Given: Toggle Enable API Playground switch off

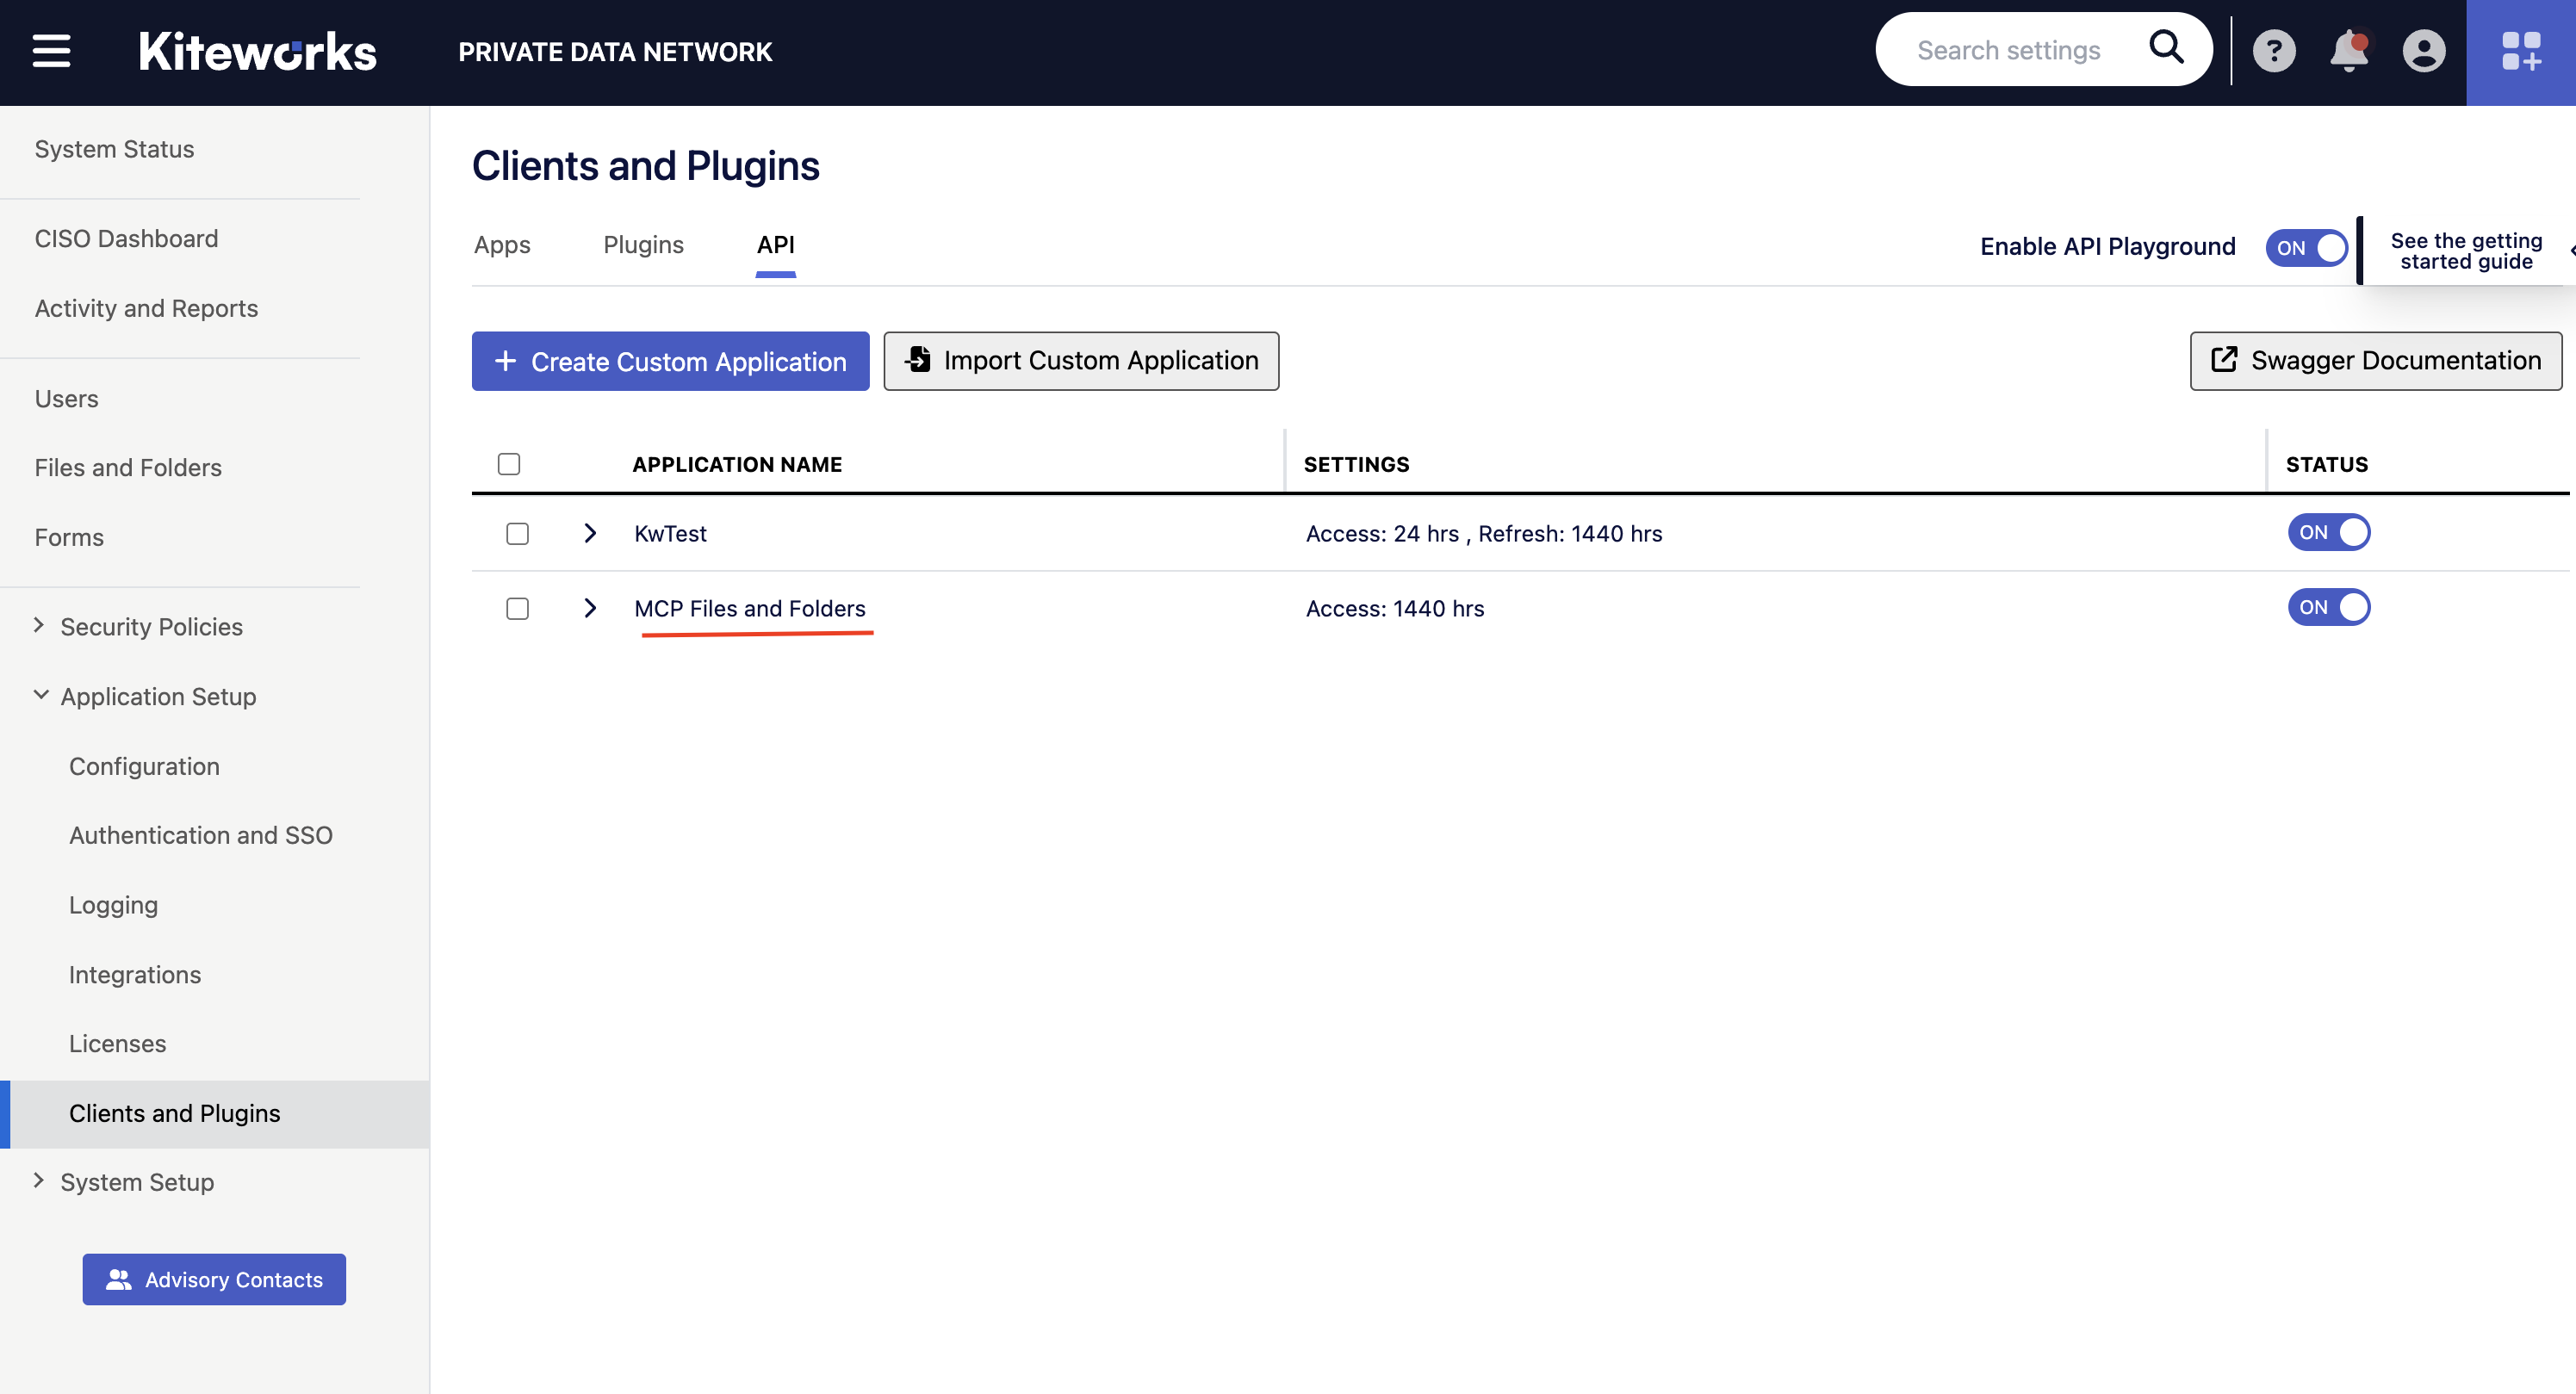Looking at the screenshot, I should coord(2306,247).
